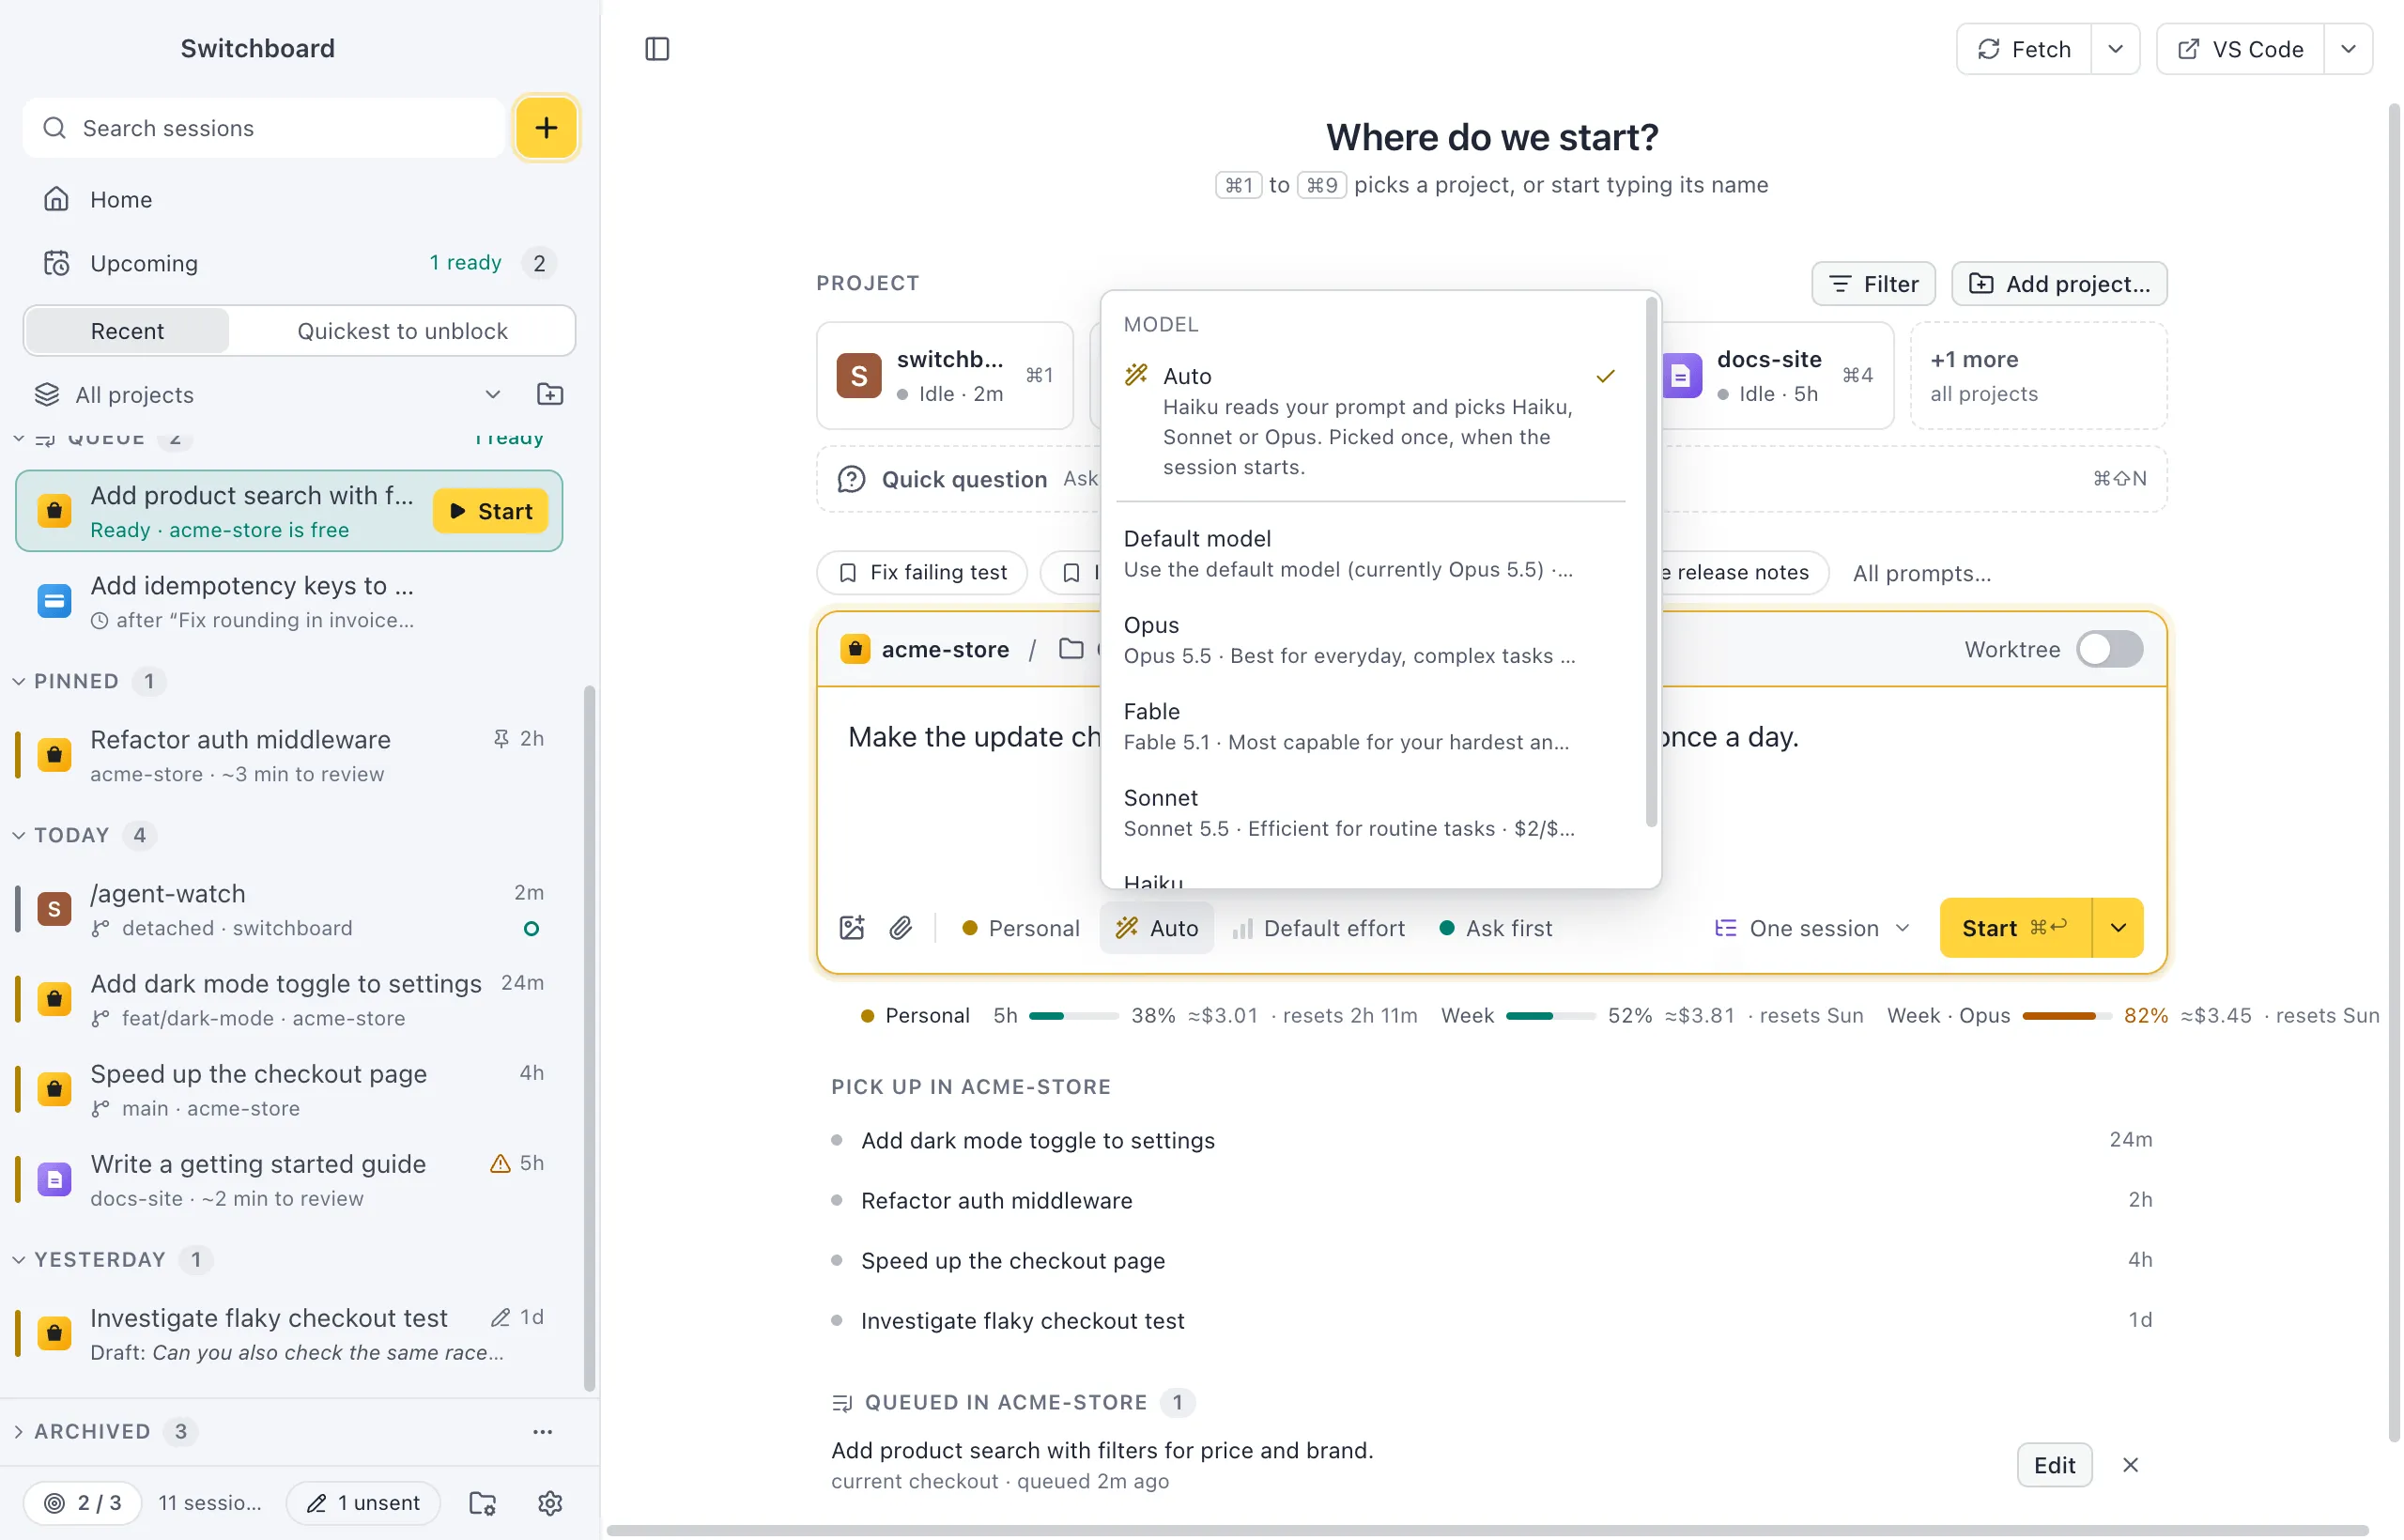Click the model menu scrollbar
The image size is (2404, 1540).
pyautogui.click(x=1651, y=562)
